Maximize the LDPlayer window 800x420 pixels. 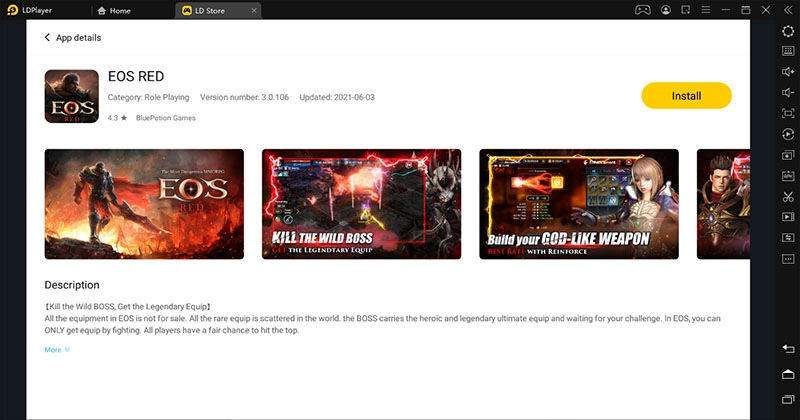[745, 10]
